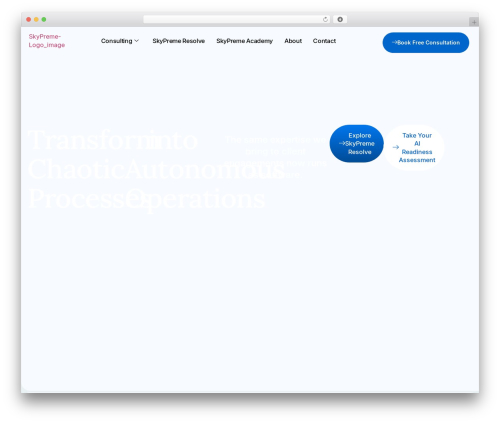The width and height of the screenshot is (500, 423).
Task: Open SkyPreme Academy in navigation
Action: pos(244,41)
